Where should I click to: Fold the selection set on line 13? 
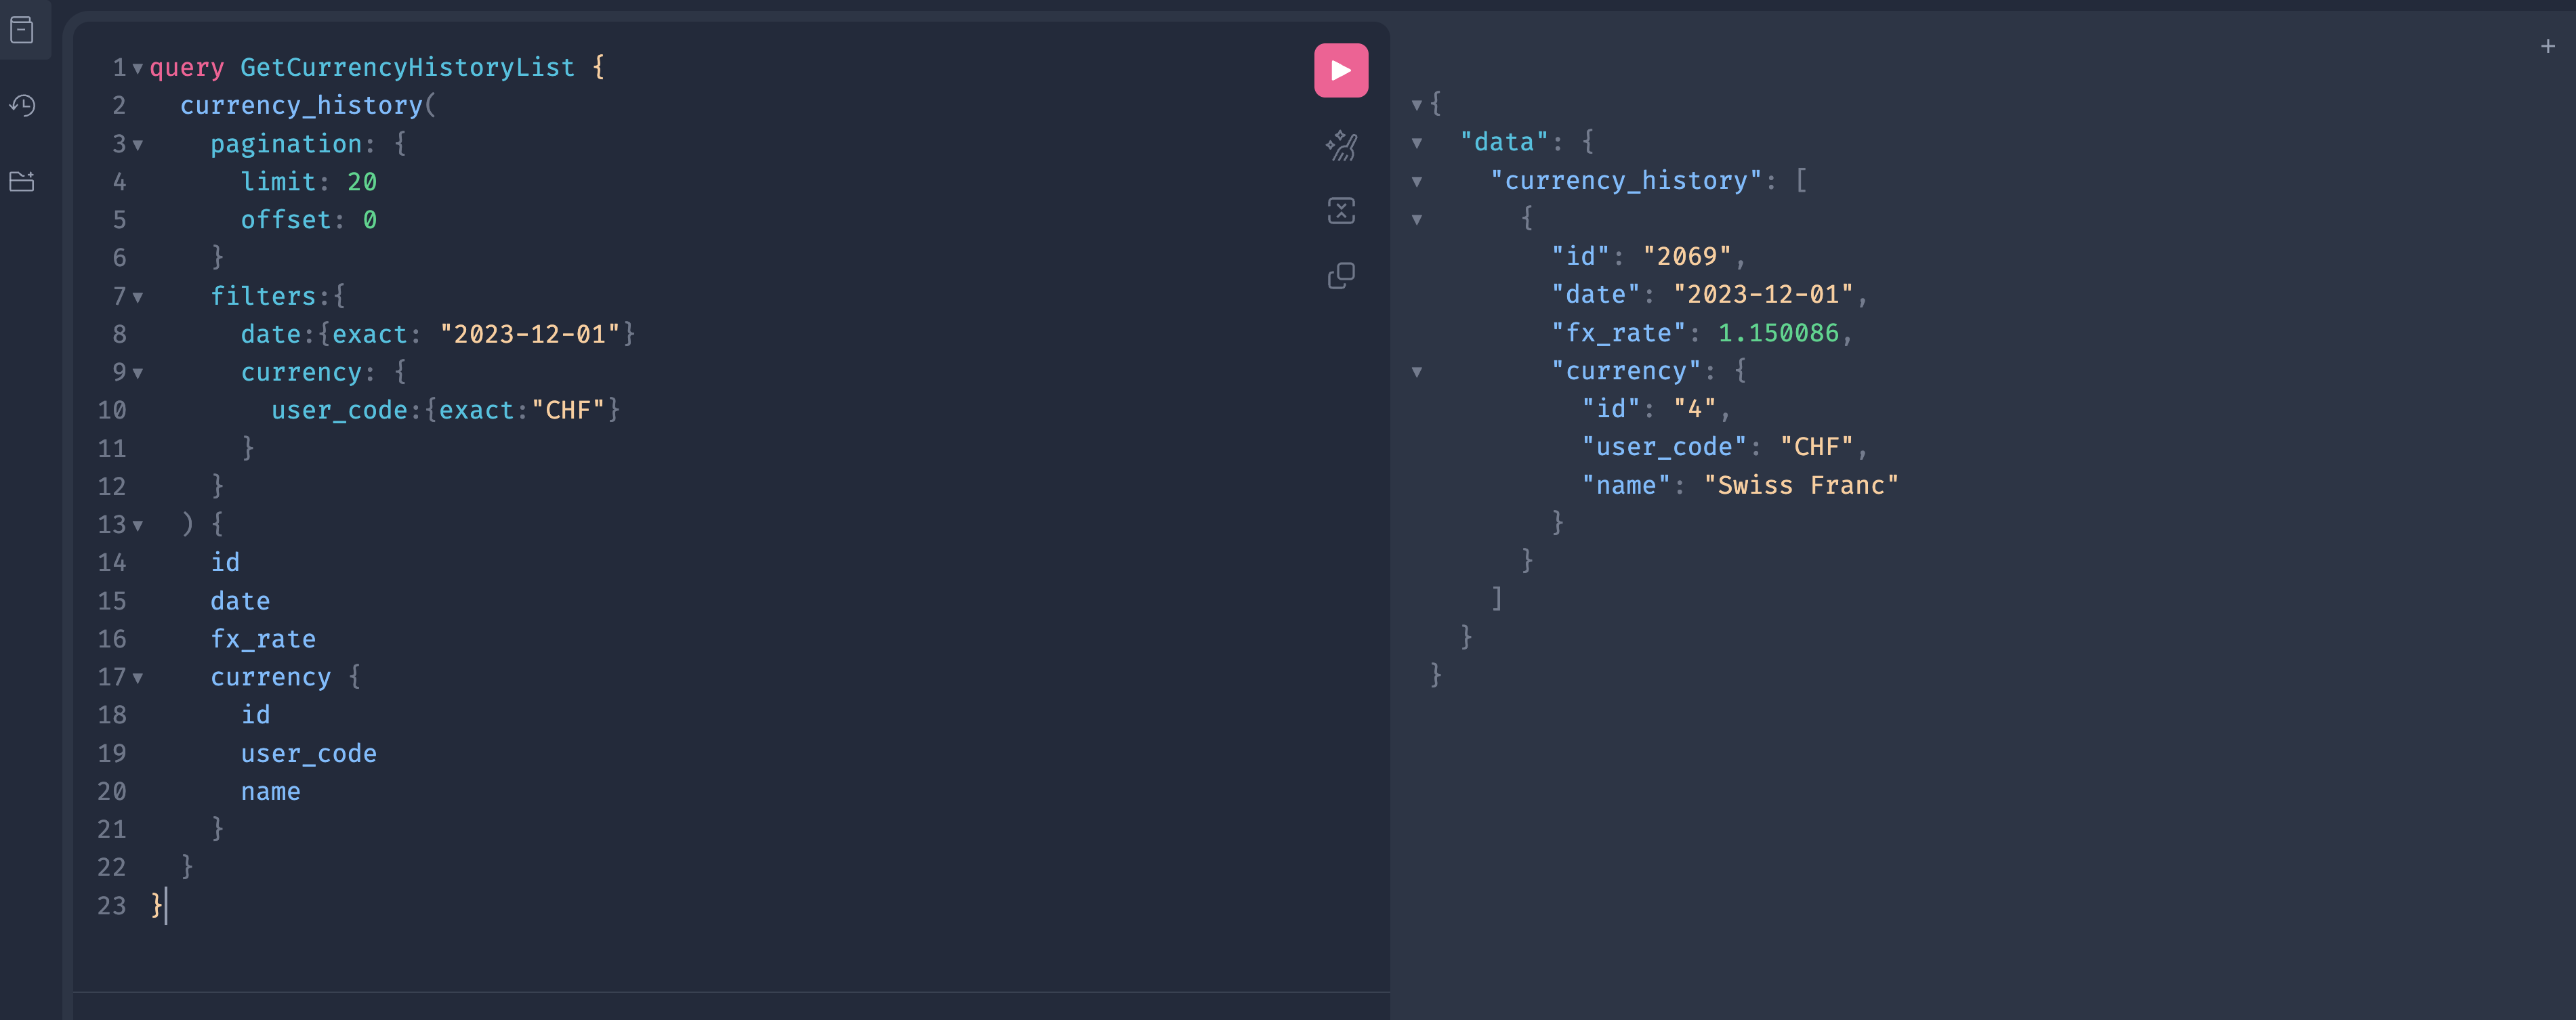[138, 525]
